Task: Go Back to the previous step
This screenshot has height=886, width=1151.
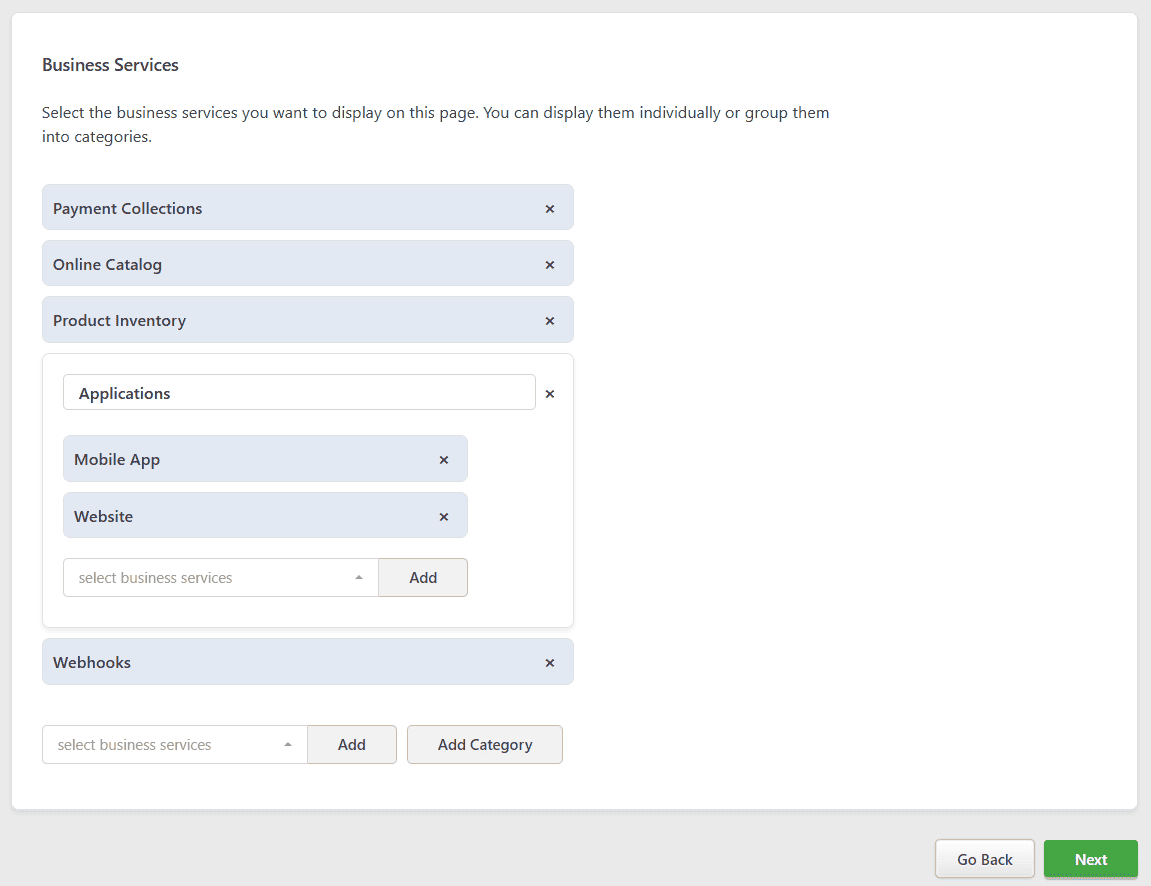Action: (984, 860)
